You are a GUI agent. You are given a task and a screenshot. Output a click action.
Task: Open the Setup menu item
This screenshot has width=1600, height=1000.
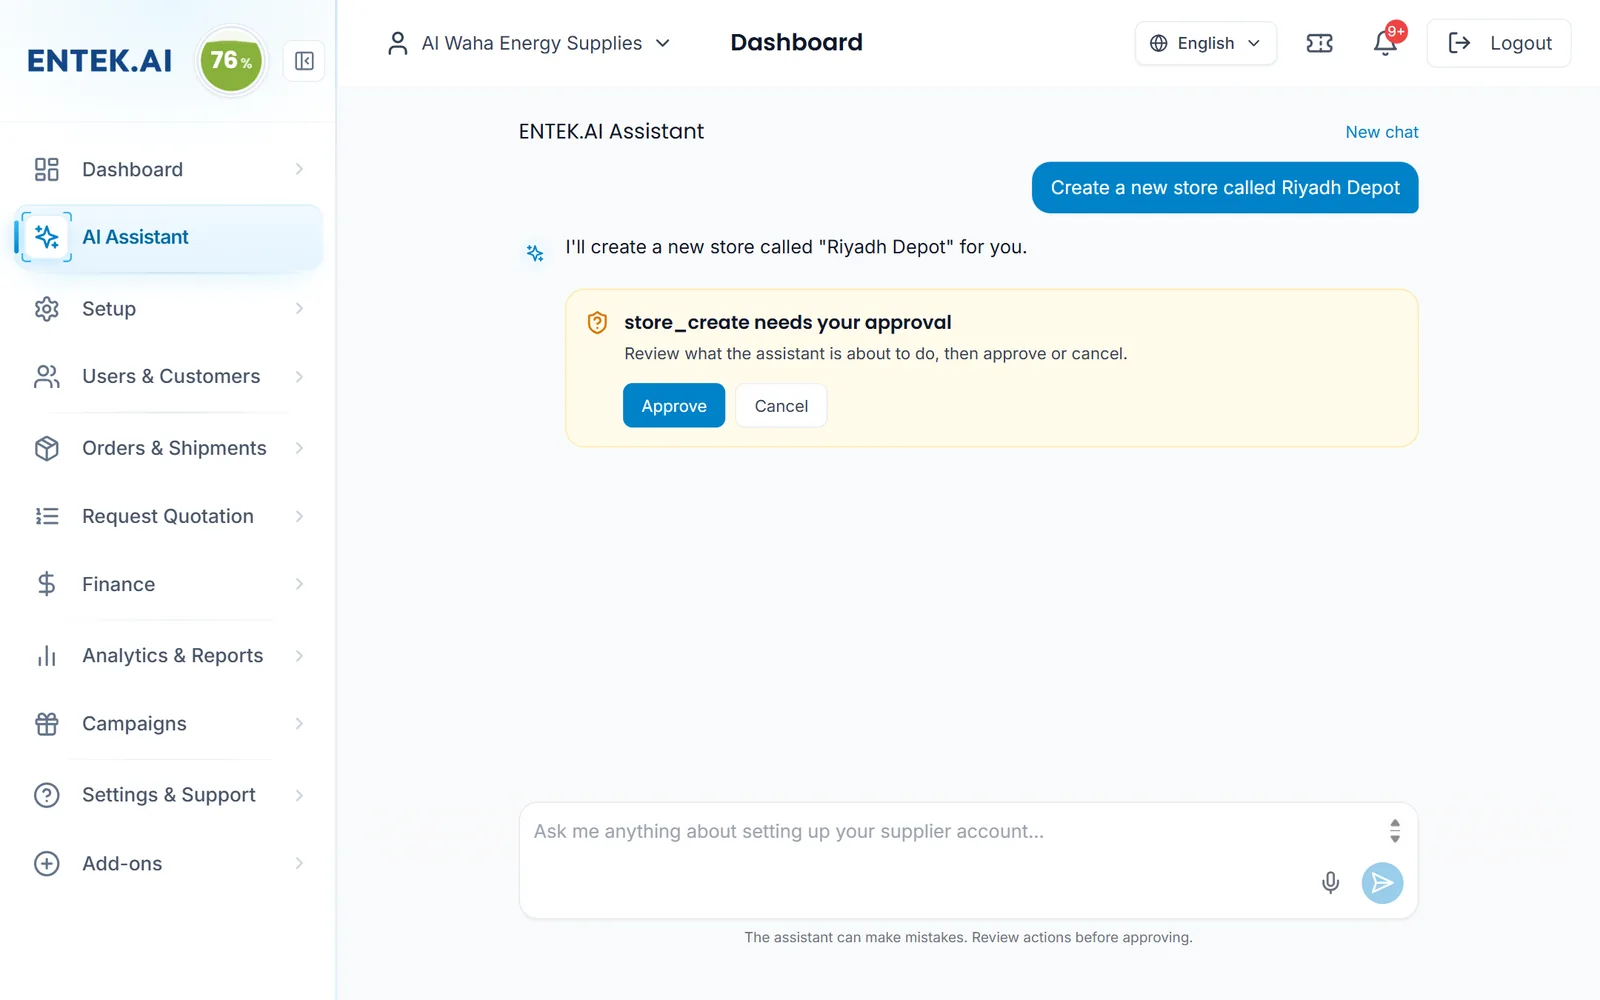pyautogui.click(x=169, y=309)
